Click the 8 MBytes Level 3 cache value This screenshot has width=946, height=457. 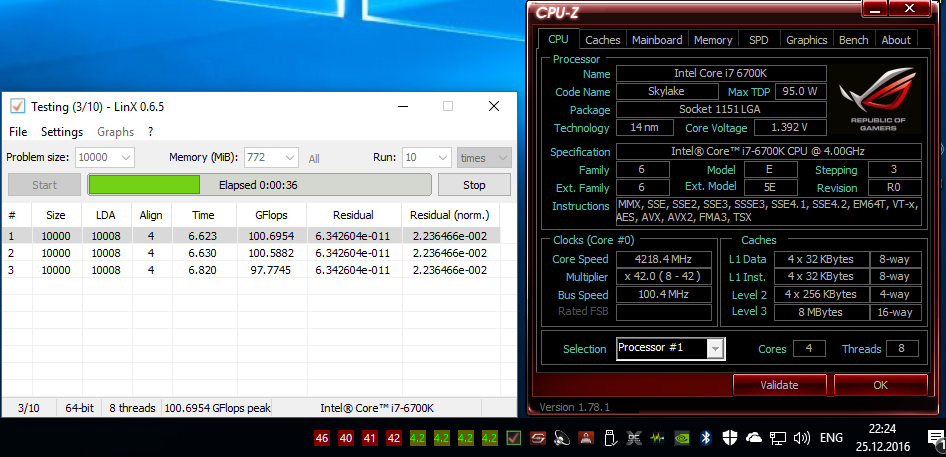coord(821,312)
